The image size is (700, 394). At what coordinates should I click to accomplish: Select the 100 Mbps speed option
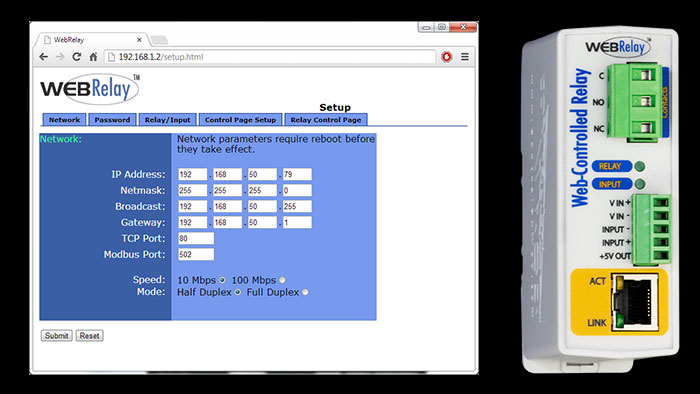pos(282,280)
